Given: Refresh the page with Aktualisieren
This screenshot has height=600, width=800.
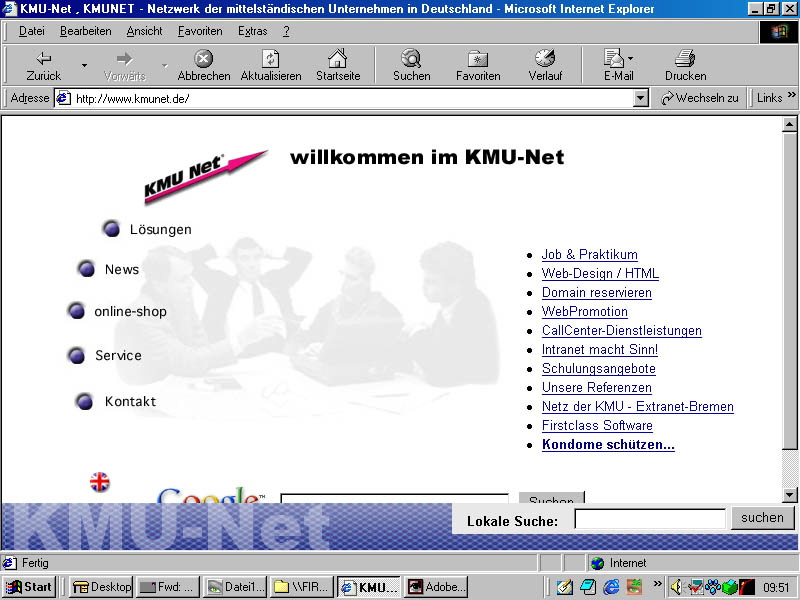Looking at the screenshot, I should coord(271,65).
